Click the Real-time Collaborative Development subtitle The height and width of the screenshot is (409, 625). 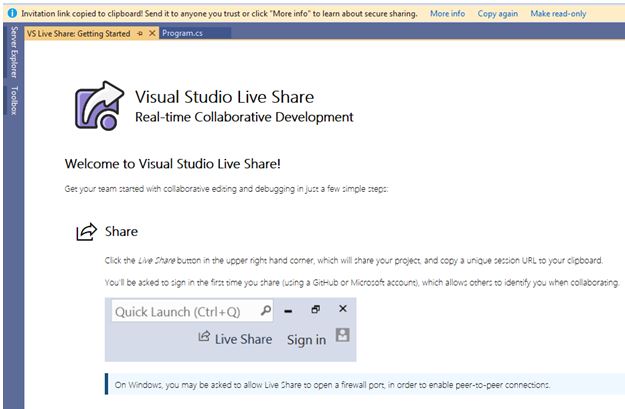pos(244,117)
